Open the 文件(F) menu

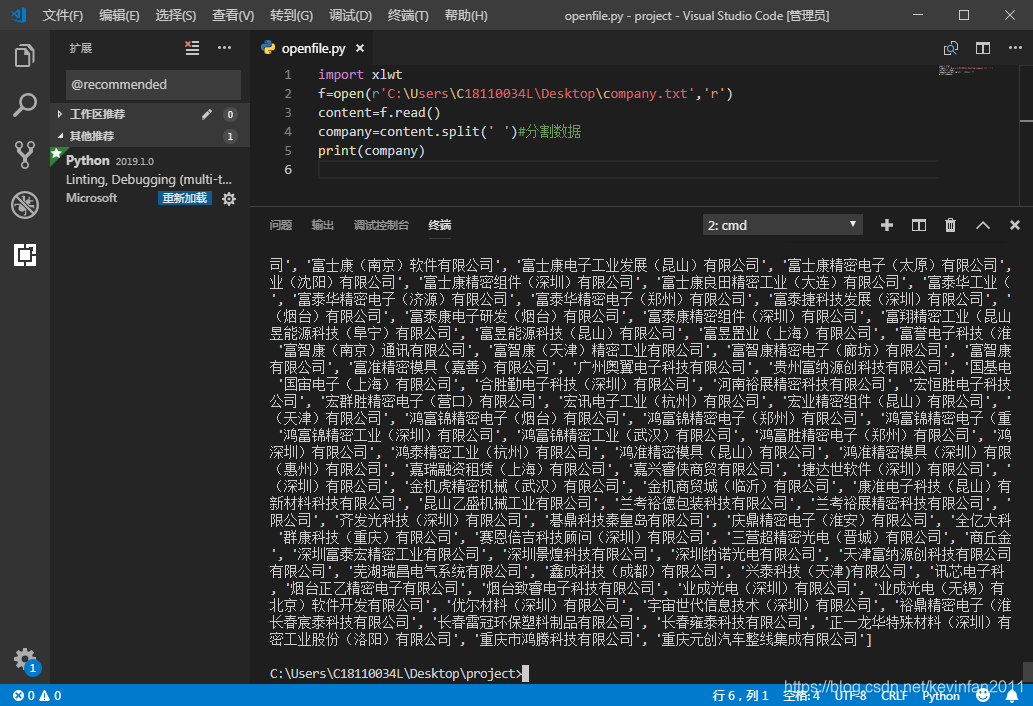(63, 15)
